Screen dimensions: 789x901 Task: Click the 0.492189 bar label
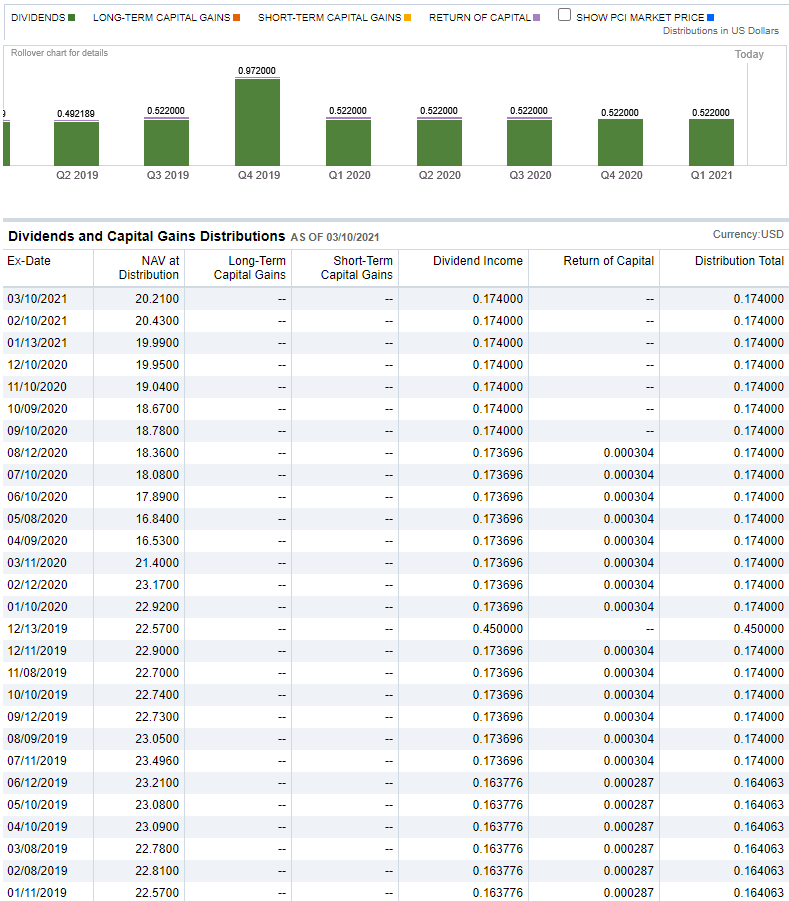(x=76, y=114)
